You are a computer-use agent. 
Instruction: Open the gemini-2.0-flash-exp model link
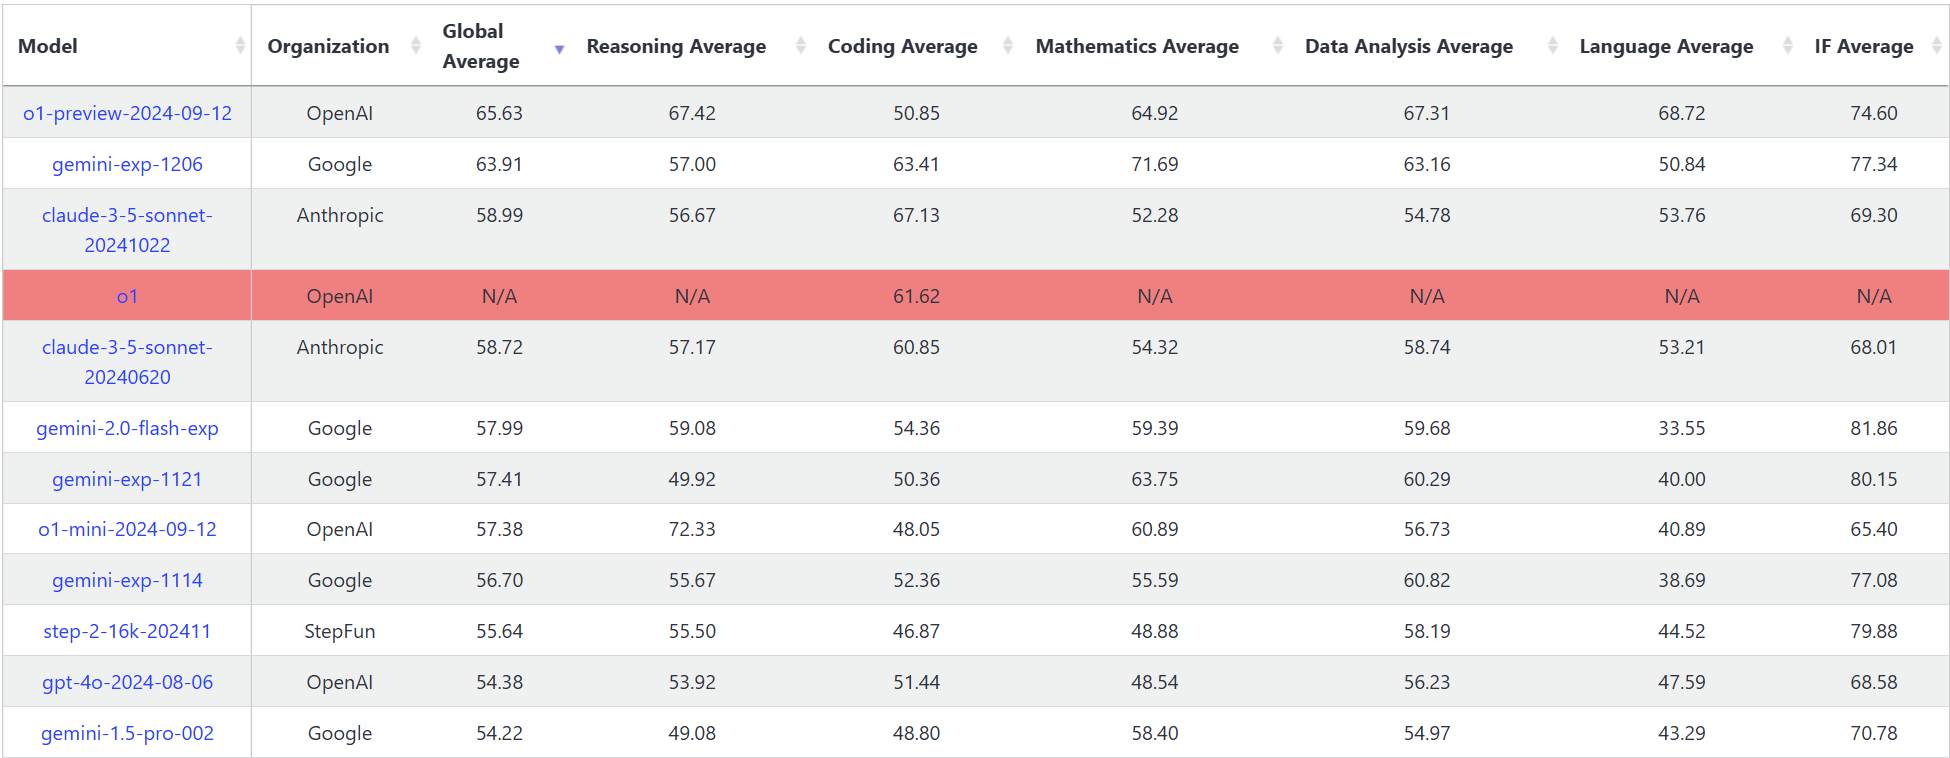click(x=127, y=428)
